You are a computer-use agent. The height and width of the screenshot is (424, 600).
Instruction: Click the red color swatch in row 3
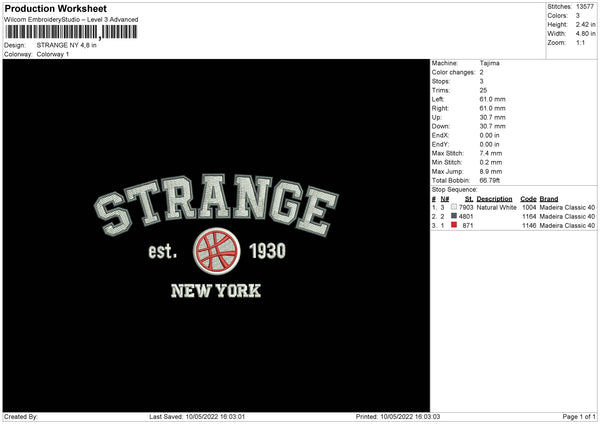coord(454,225)
